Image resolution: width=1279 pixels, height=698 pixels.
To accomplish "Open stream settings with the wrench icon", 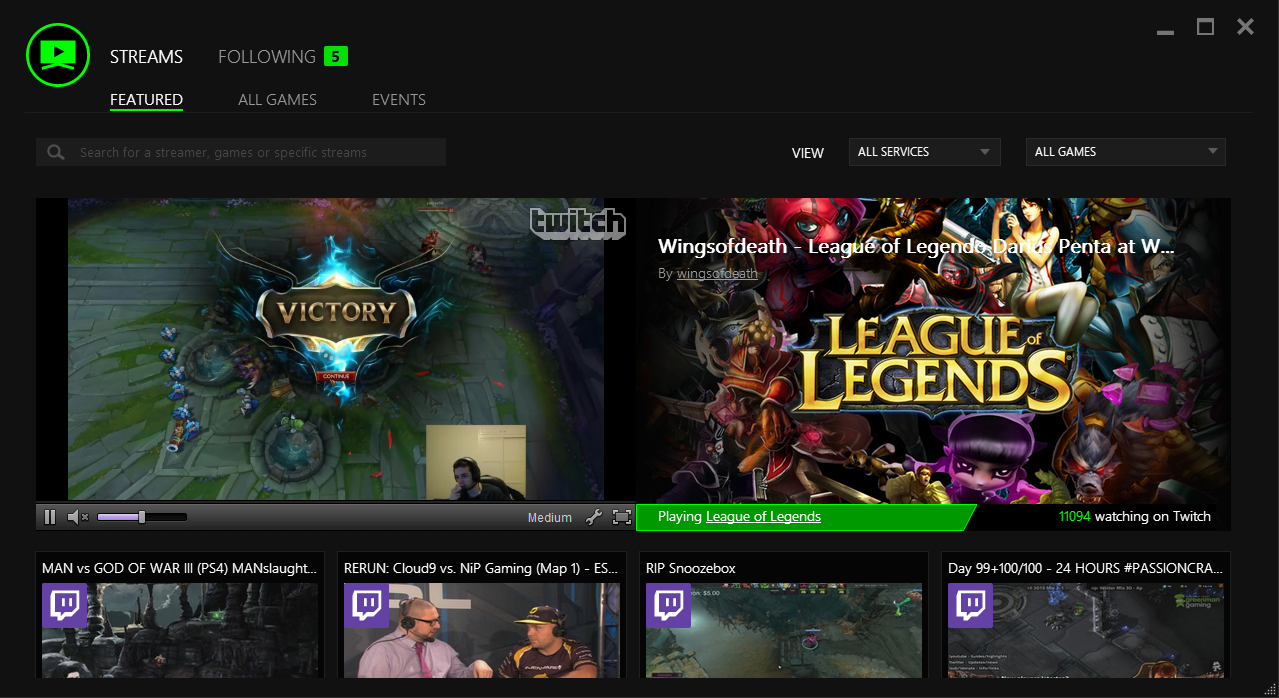I will pos(594,517).
